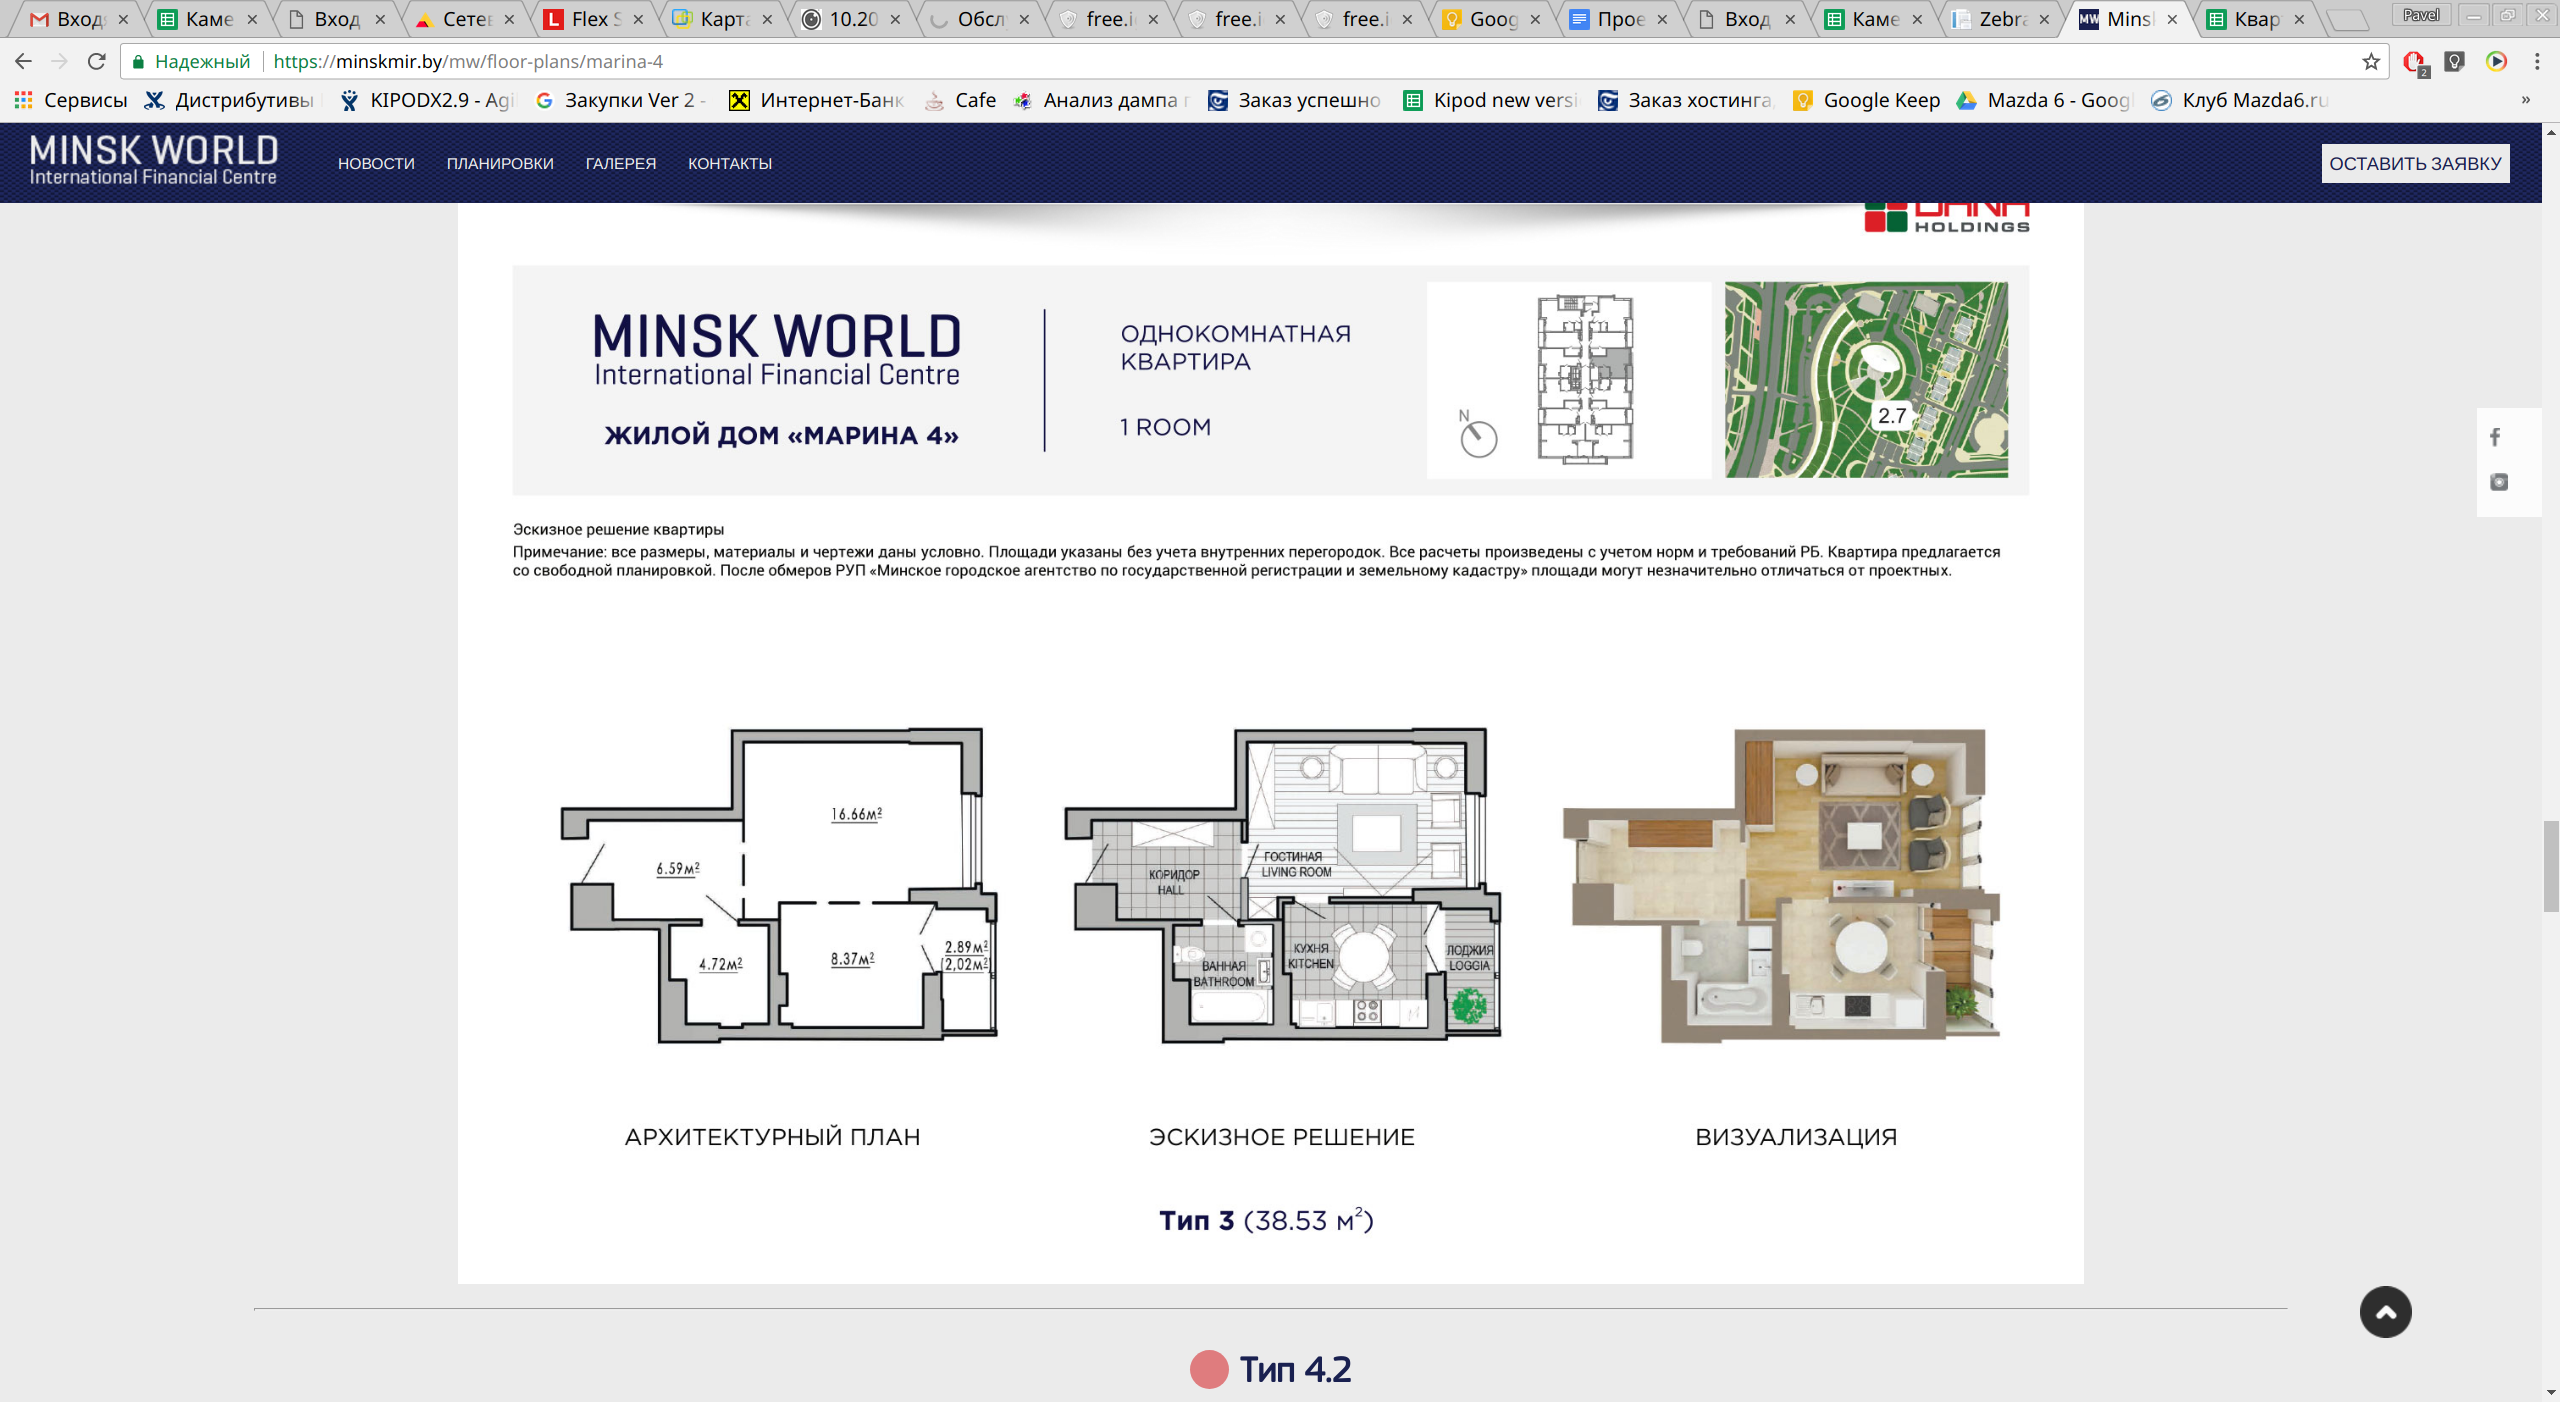2560x1402 pixels.
Task: Open the Kipod new version bookmark
Action: coord(1490,100)
